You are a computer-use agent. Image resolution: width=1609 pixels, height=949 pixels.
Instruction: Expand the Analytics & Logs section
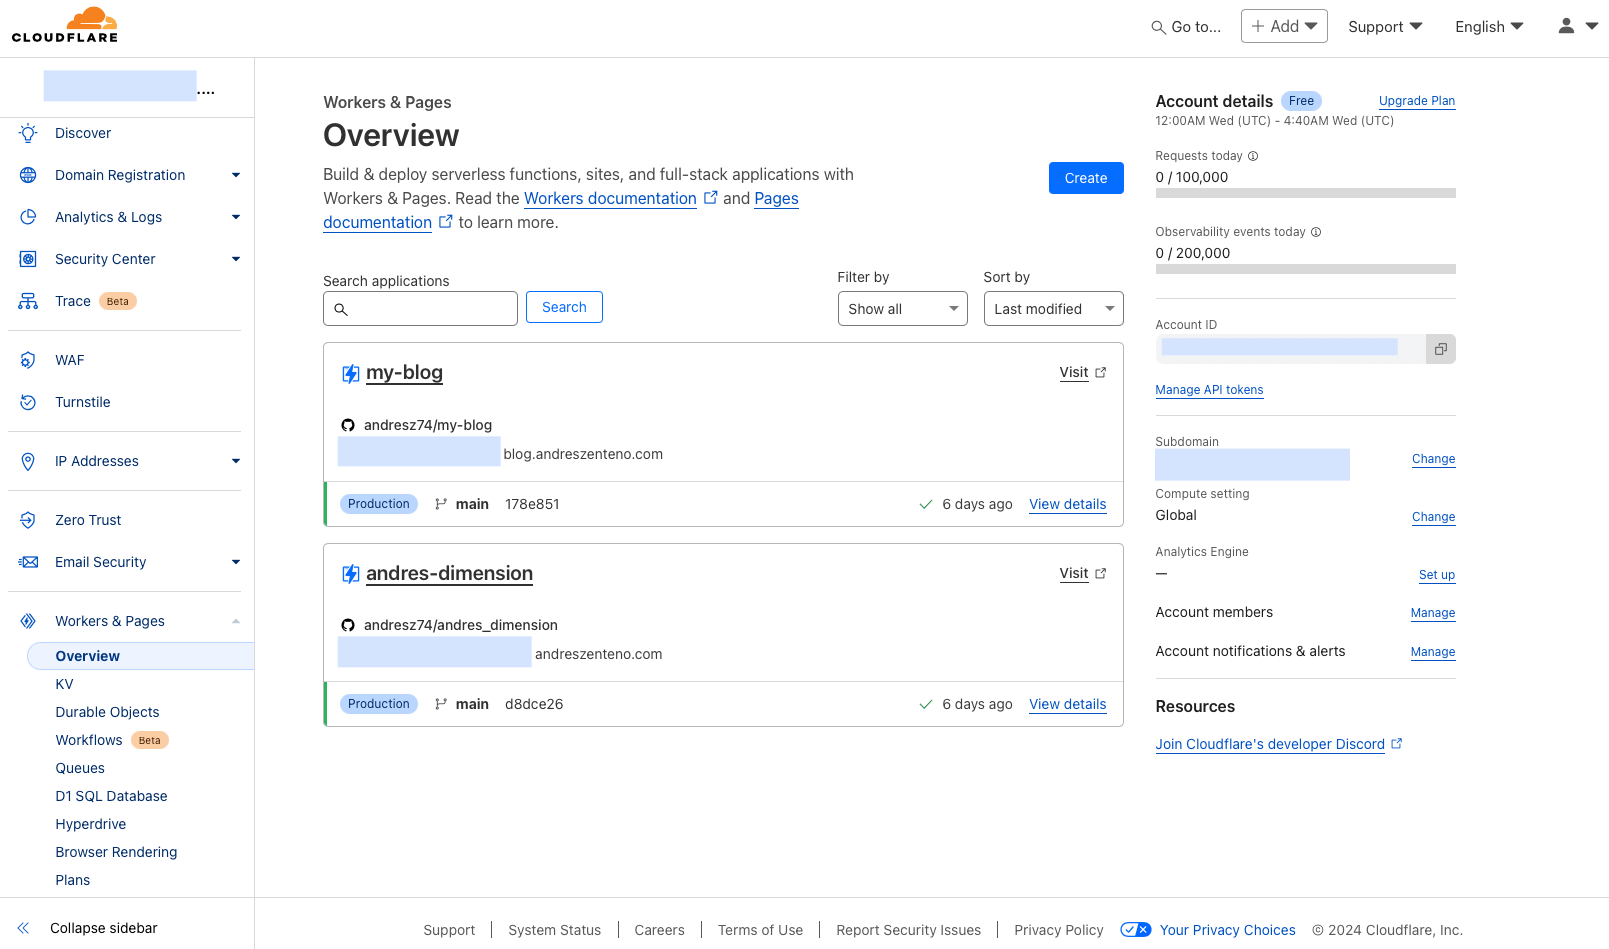(236, 217)
